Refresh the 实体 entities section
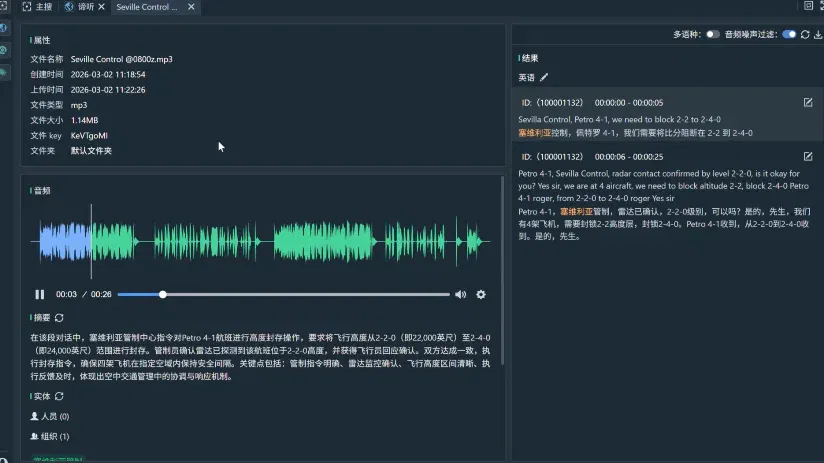The image size is (824, 463). pyautogui.click(x=59, y=396)
